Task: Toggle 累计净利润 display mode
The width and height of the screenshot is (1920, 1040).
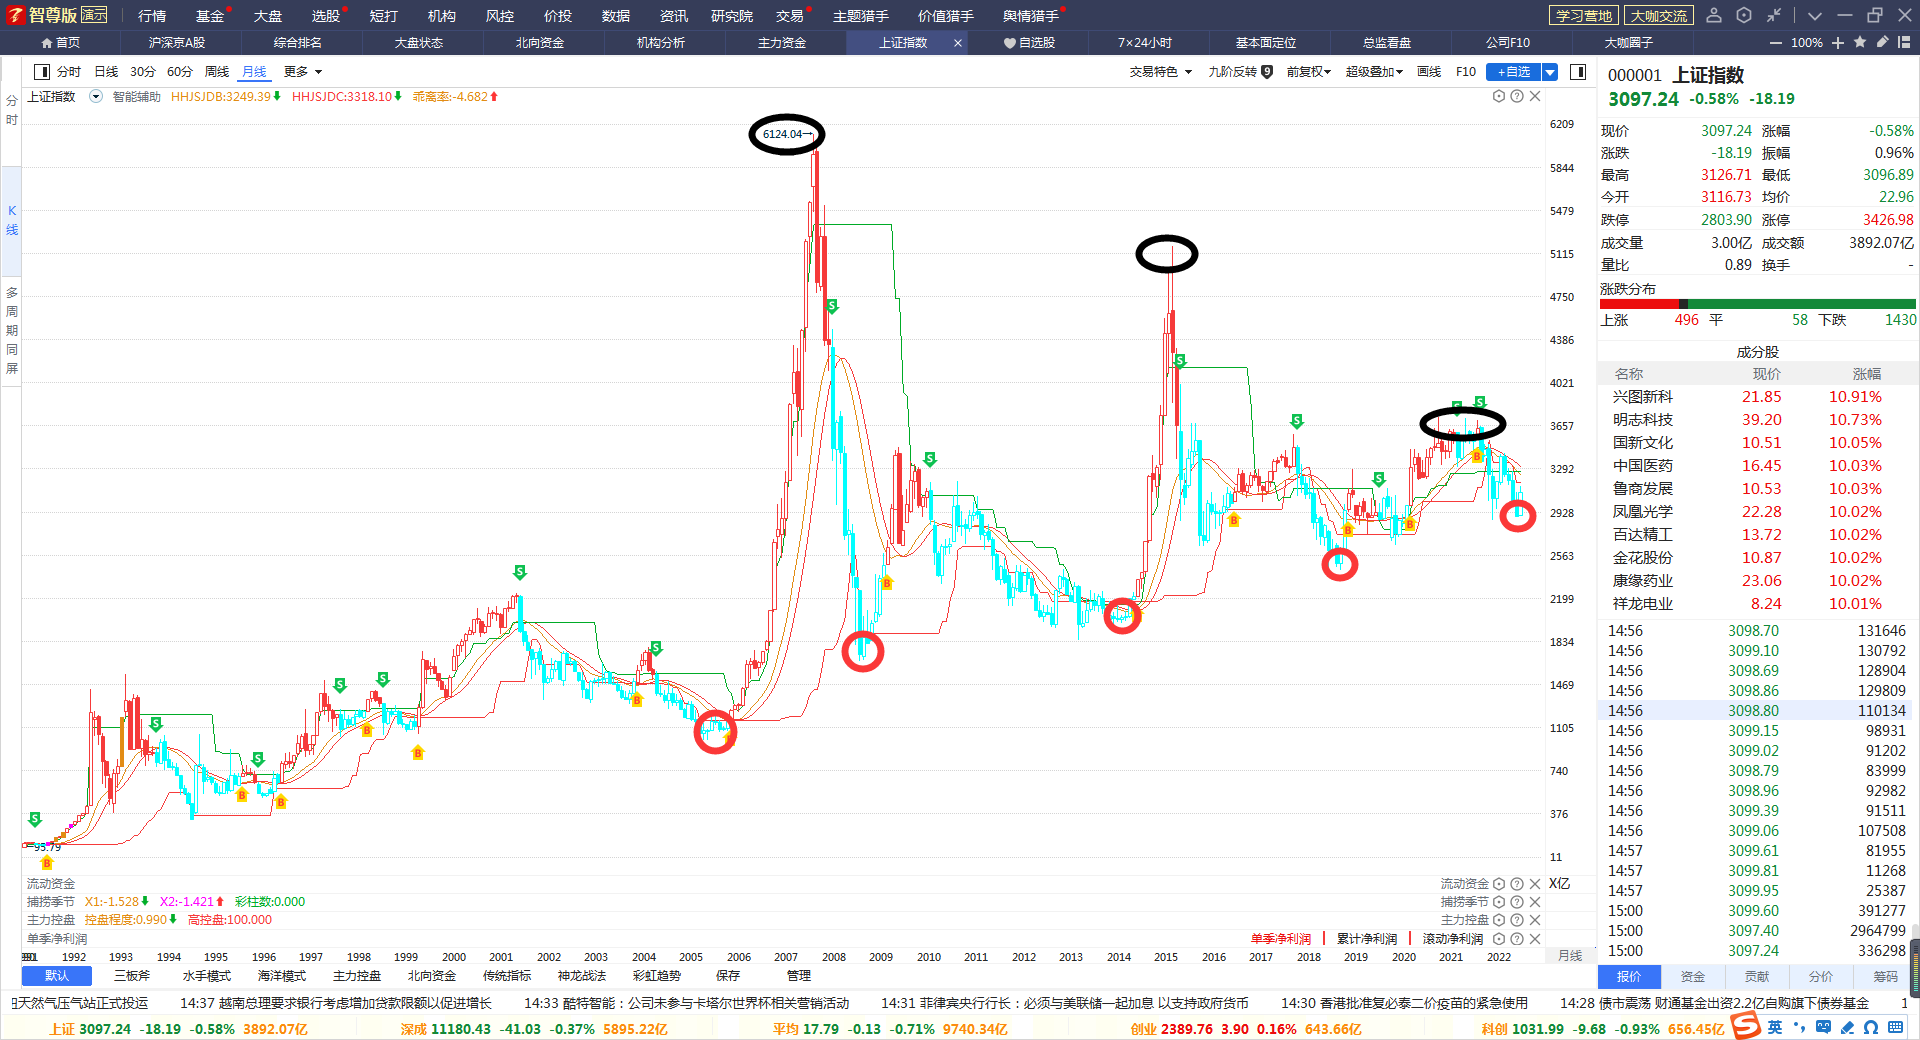Action: coord(1367,939)
